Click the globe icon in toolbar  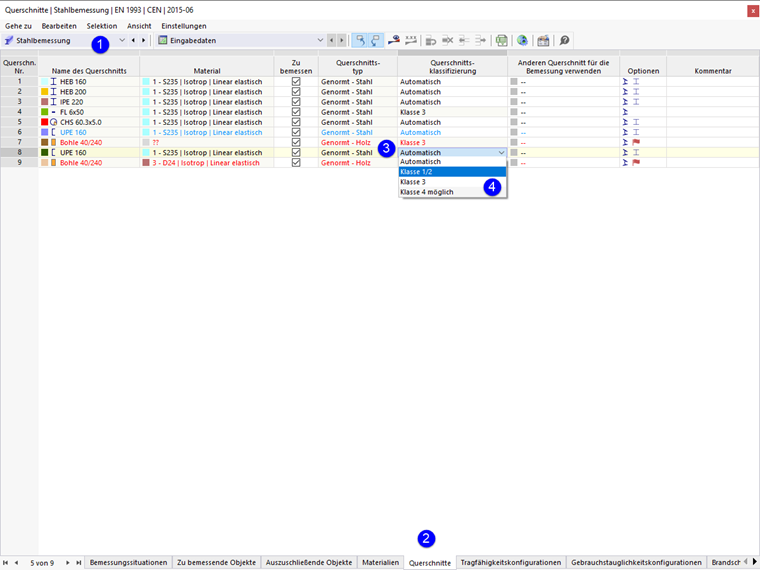pyautogui.click(x=522, y=40)
